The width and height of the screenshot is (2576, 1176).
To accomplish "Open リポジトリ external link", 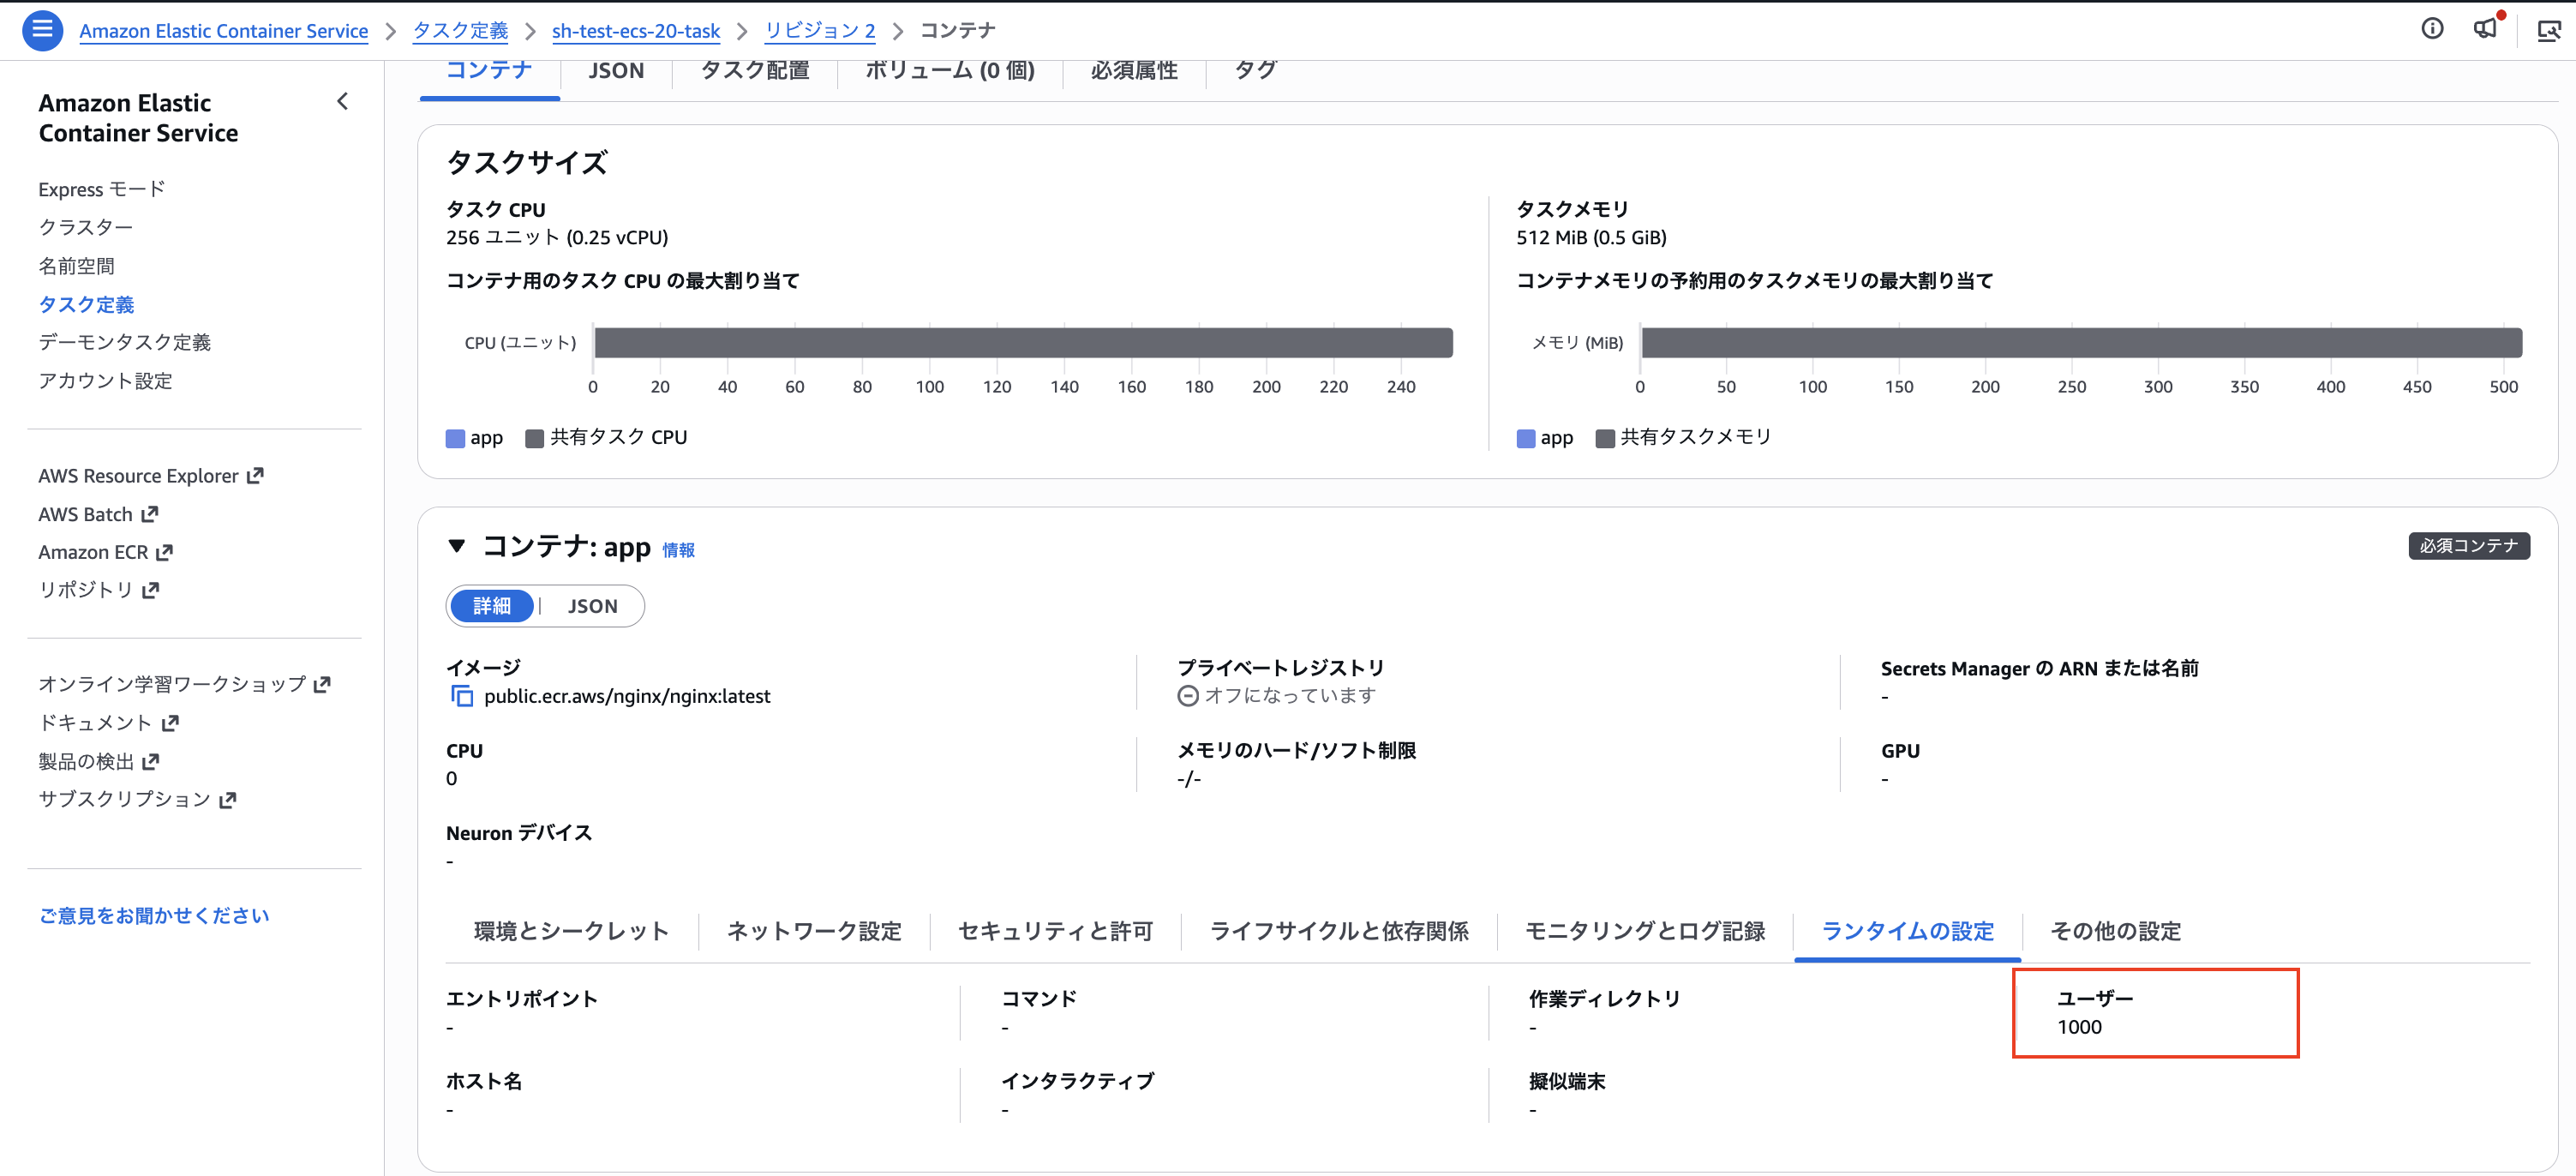I will point(98,590).
